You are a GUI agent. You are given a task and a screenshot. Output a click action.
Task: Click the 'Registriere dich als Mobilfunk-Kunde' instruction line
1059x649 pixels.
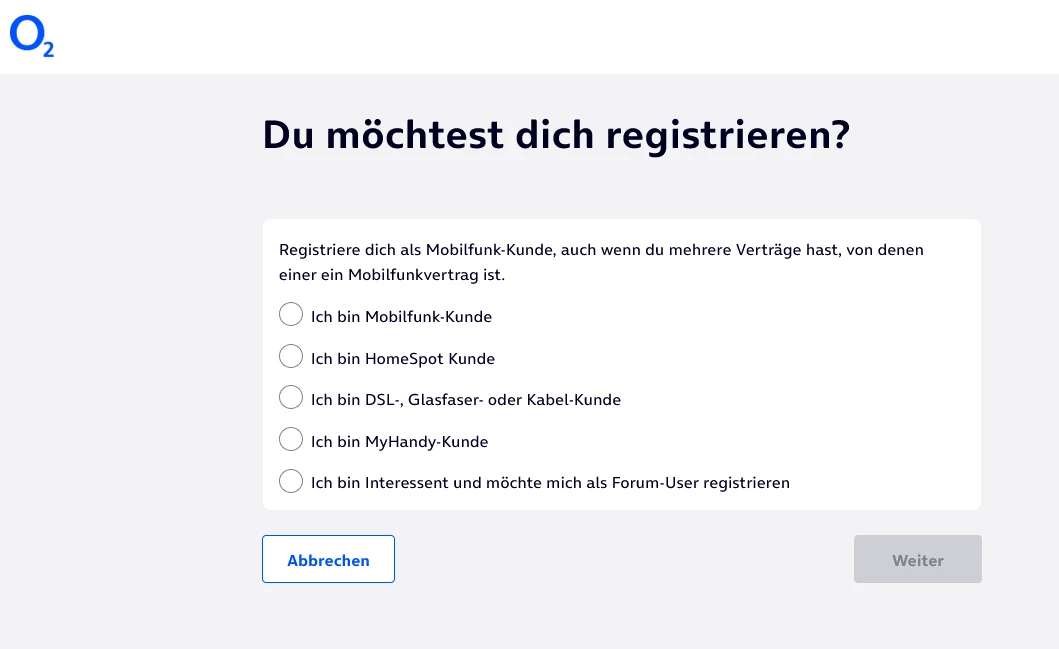click(x=601, y=250)
